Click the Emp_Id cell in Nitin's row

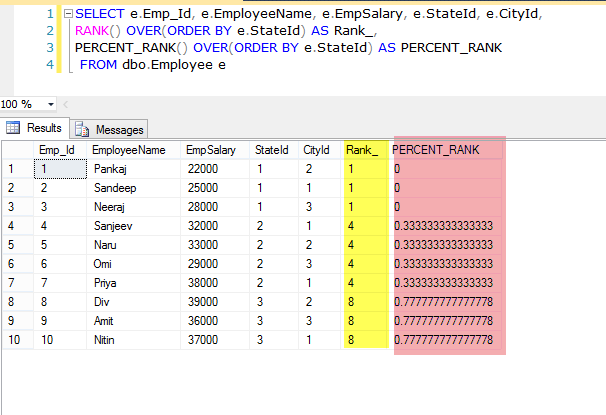pyautogui.click(x=60, y=340)
